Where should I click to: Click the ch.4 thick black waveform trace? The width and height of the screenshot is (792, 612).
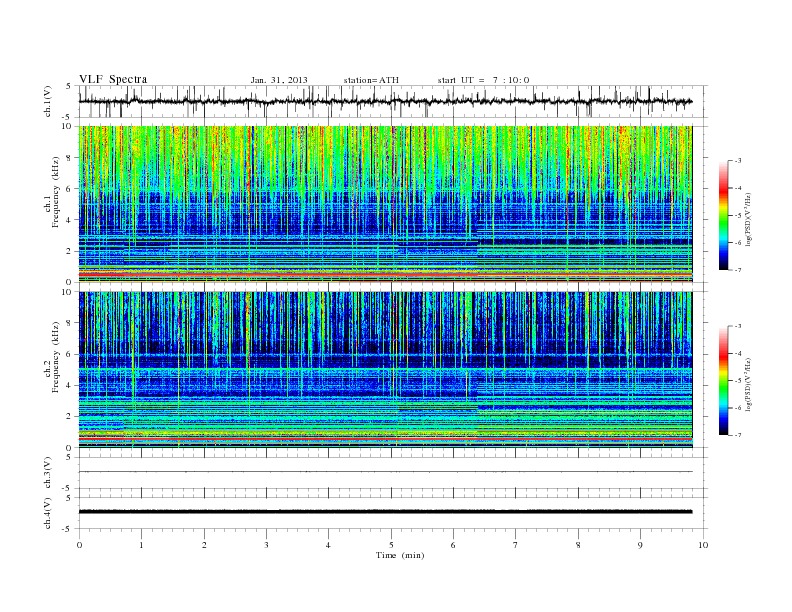pyautogui.click(x=385, y=512)
